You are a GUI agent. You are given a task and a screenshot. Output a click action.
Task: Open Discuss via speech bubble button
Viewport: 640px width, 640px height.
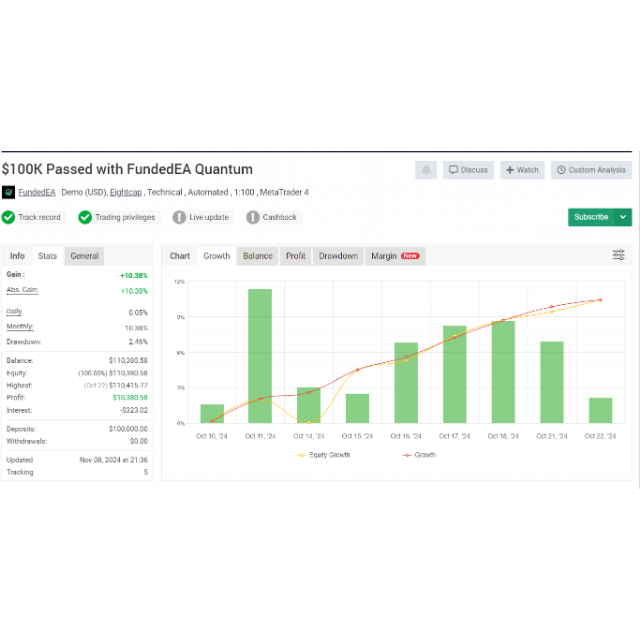(468, 170)
